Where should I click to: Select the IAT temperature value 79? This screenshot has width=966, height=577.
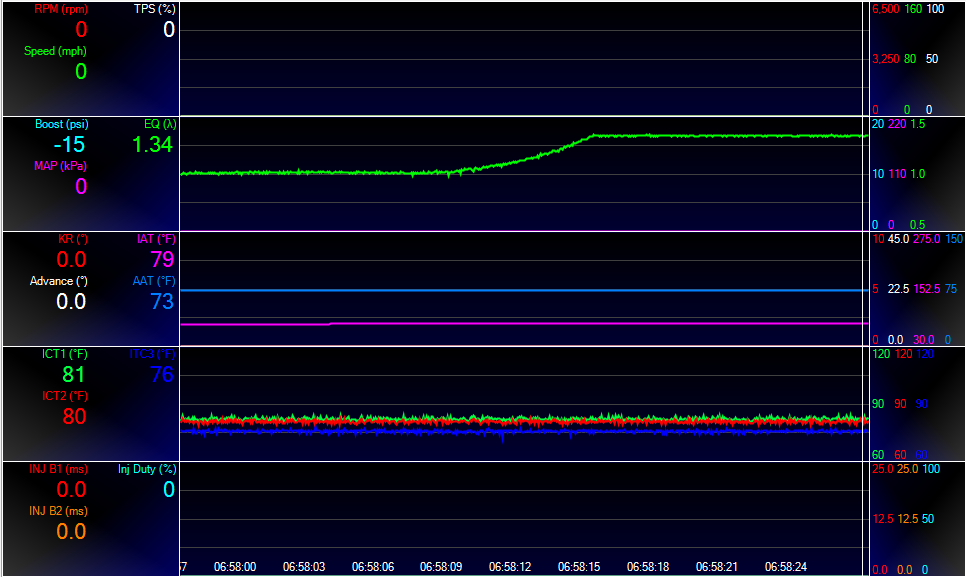(162, 260)
